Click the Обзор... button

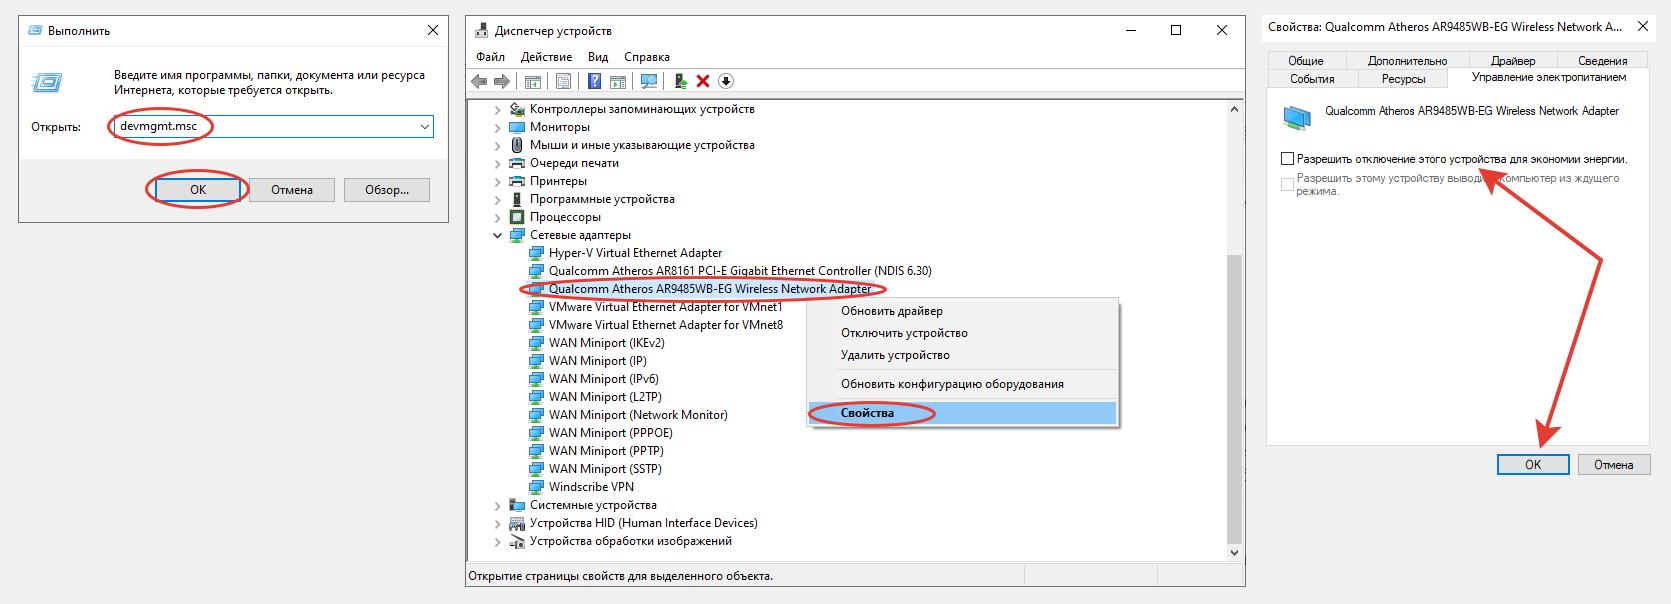(387, 189)
